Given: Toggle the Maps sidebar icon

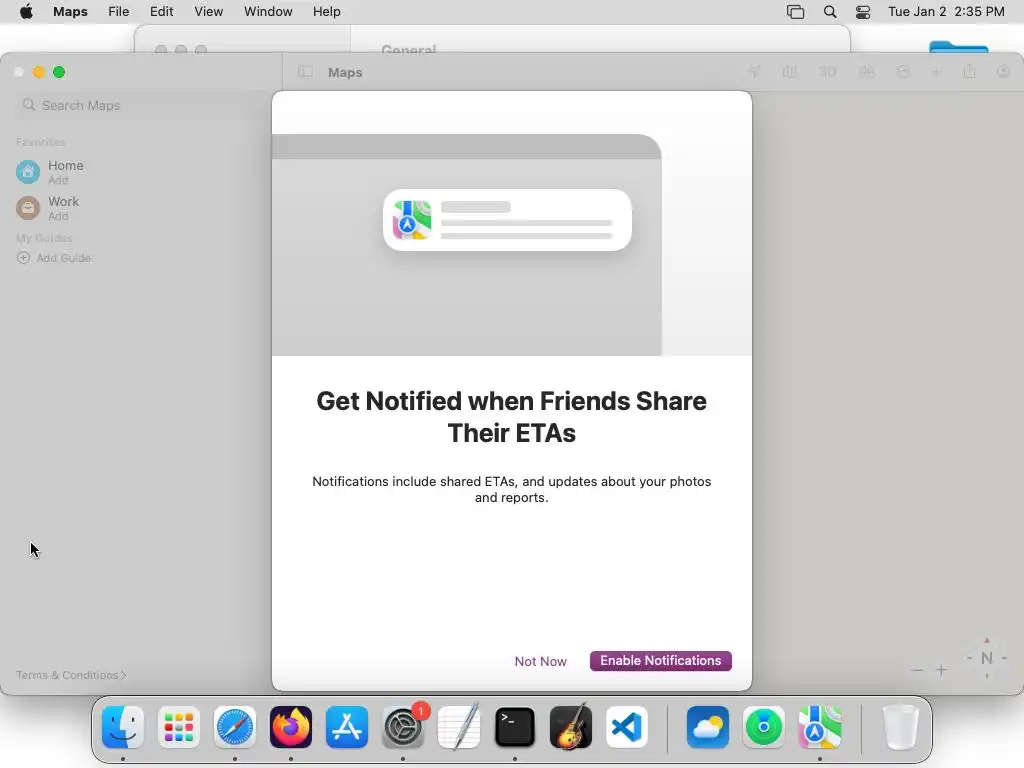Looking at the screenshot, I should pyautogui.click(x=305, y=72).
